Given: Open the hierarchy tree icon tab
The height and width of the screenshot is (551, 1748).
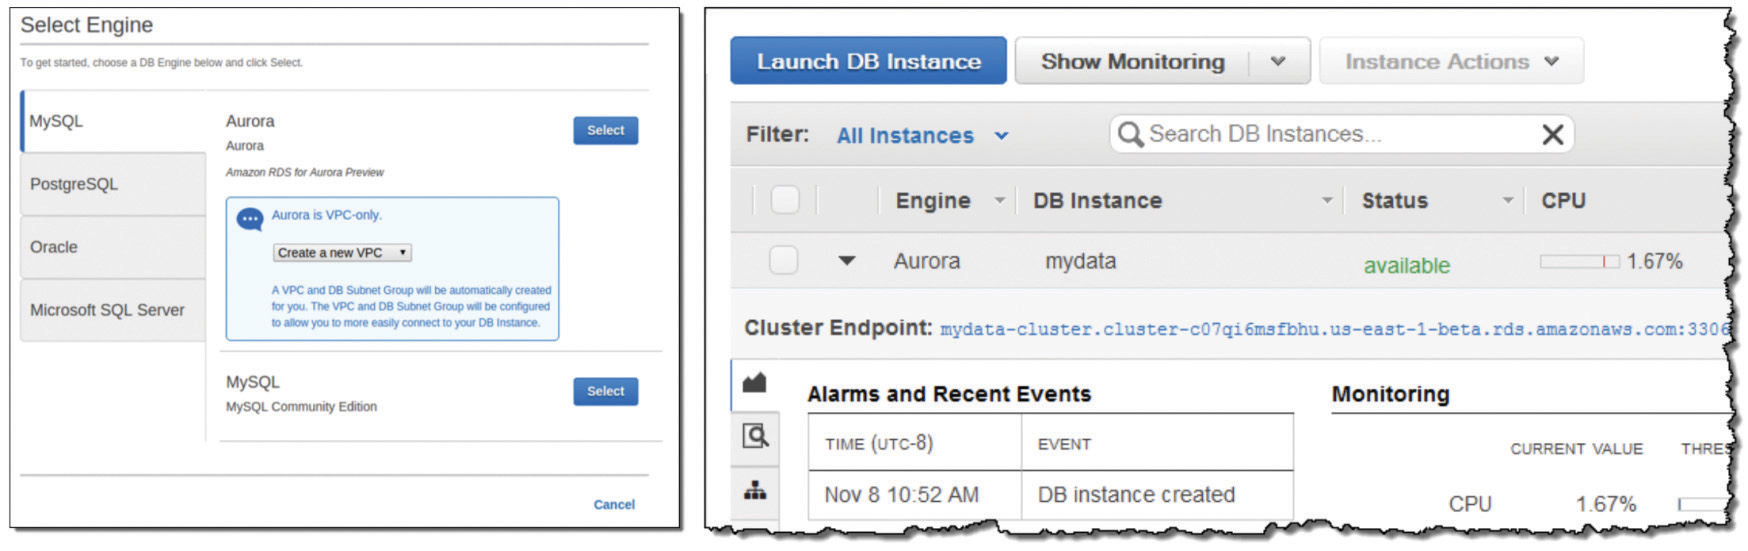Looking at the screenshot, I should (x=755, y=490).
